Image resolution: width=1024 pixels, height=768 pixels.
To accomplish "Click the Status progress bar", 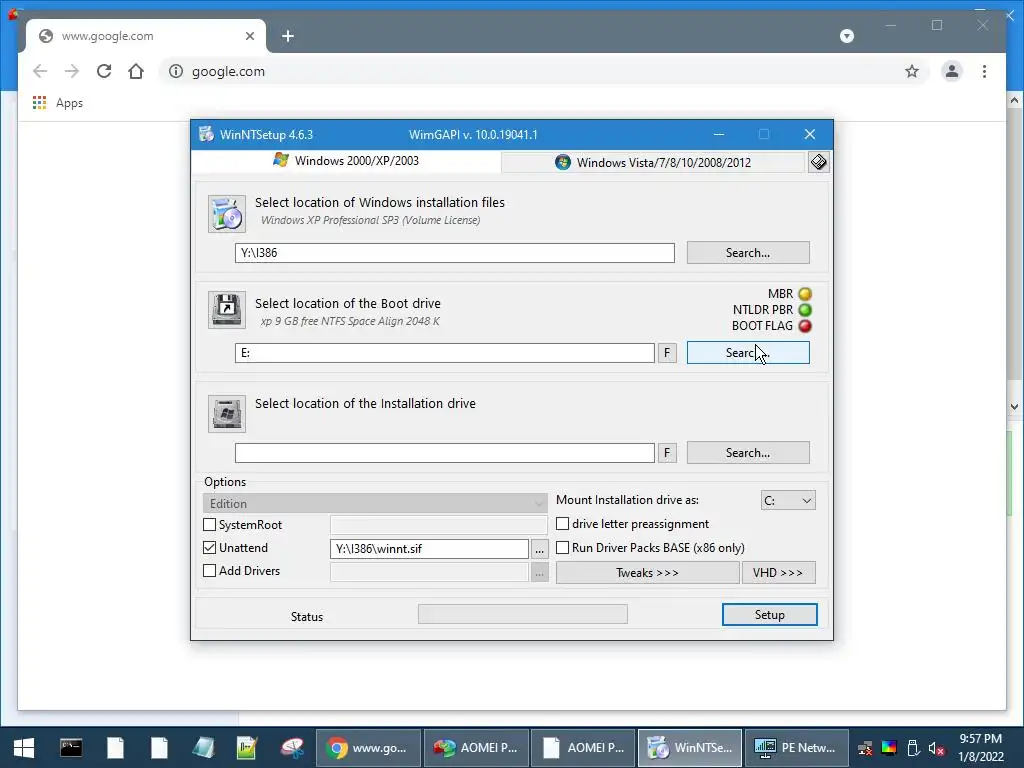I will pos(522,614).
